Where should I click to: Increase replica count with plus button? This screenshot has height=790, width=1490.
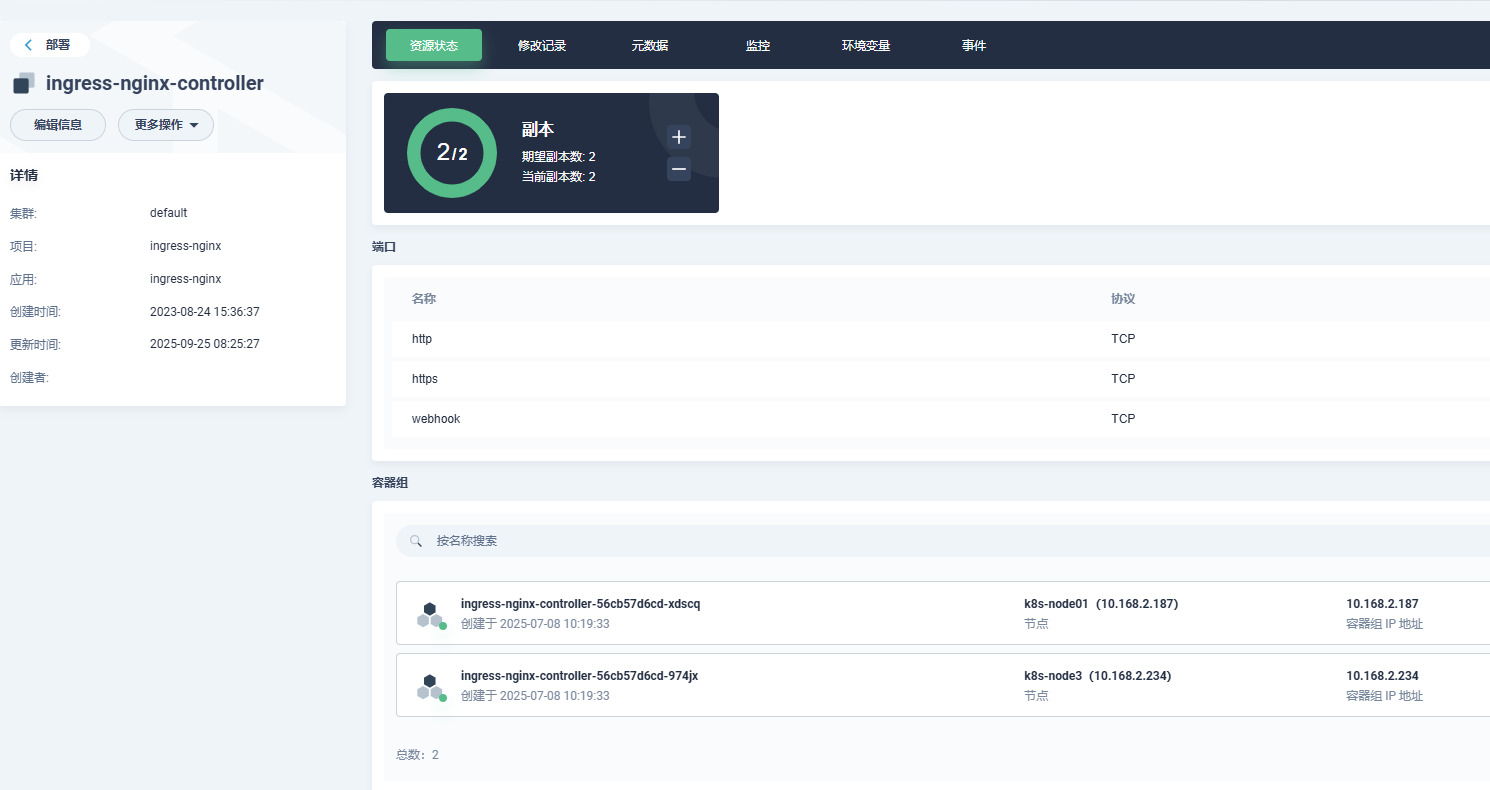[x=679, y=137]
